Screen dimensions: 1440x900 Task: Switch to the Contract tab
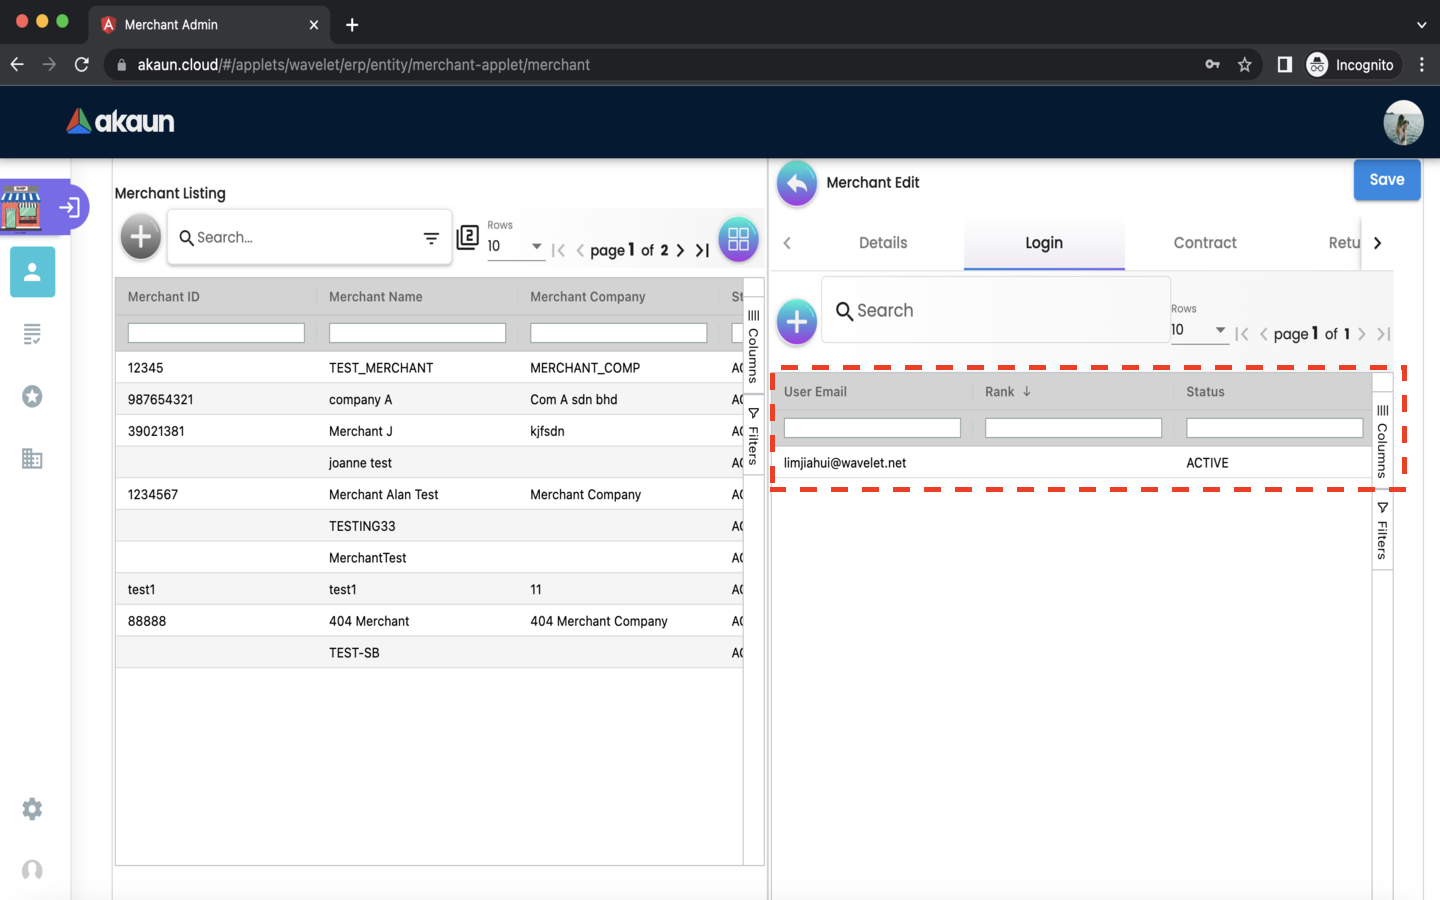click(1204, 243)
